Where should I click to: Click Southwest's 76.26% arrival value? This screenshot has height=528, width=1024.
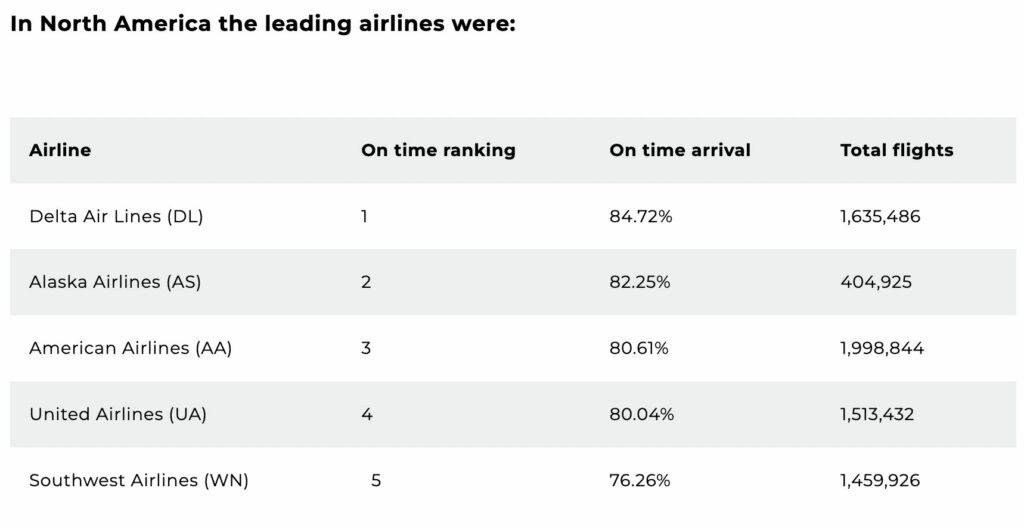640,480
